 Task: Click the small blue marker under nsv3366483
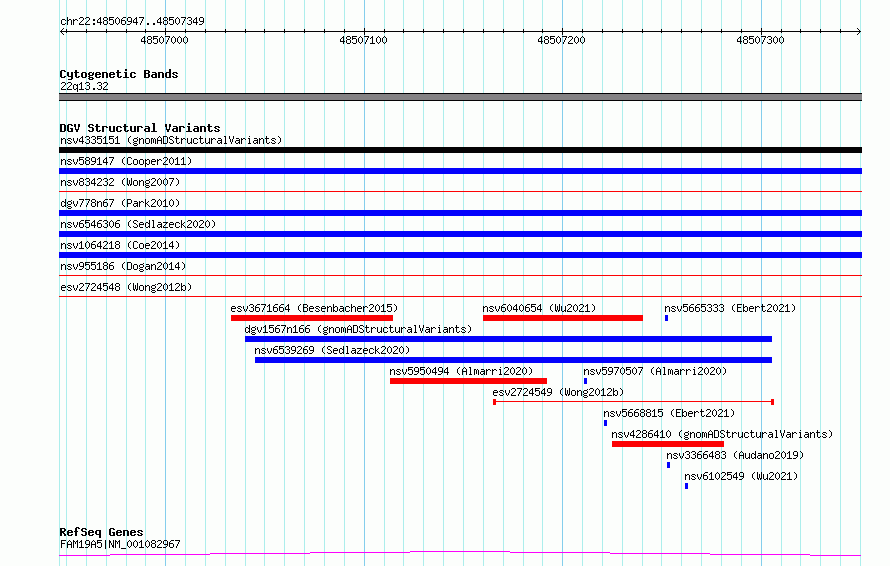pos(669,465)
